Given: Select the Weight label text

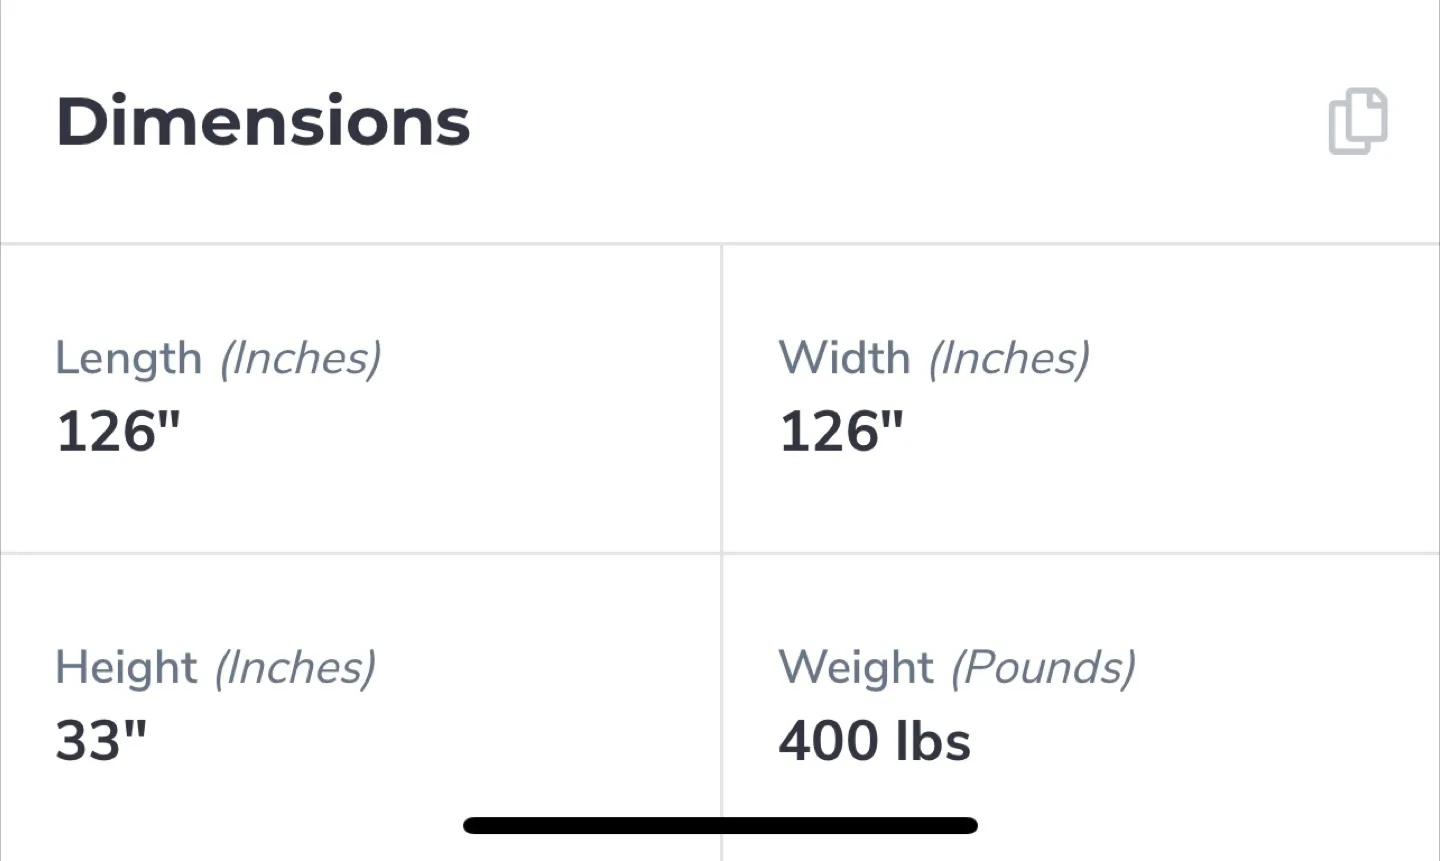Looking at the screenshot, I should click(856, 668).
